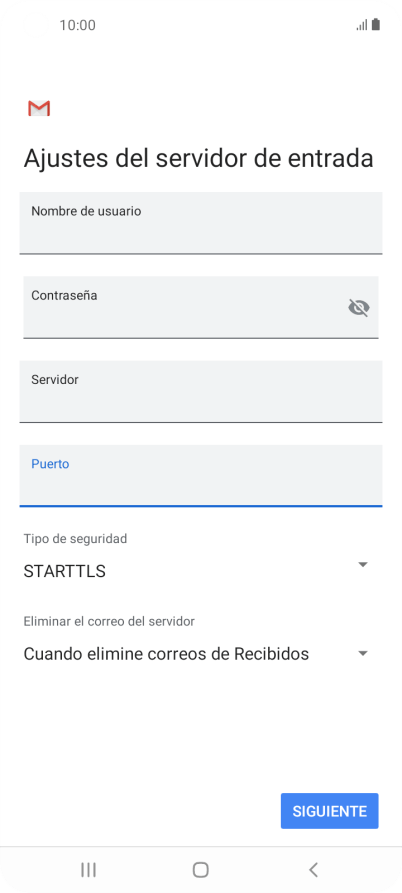402x893 pixels.
Task: Tap the Tipo de seguridad label
Action: [x=75, y=538]
